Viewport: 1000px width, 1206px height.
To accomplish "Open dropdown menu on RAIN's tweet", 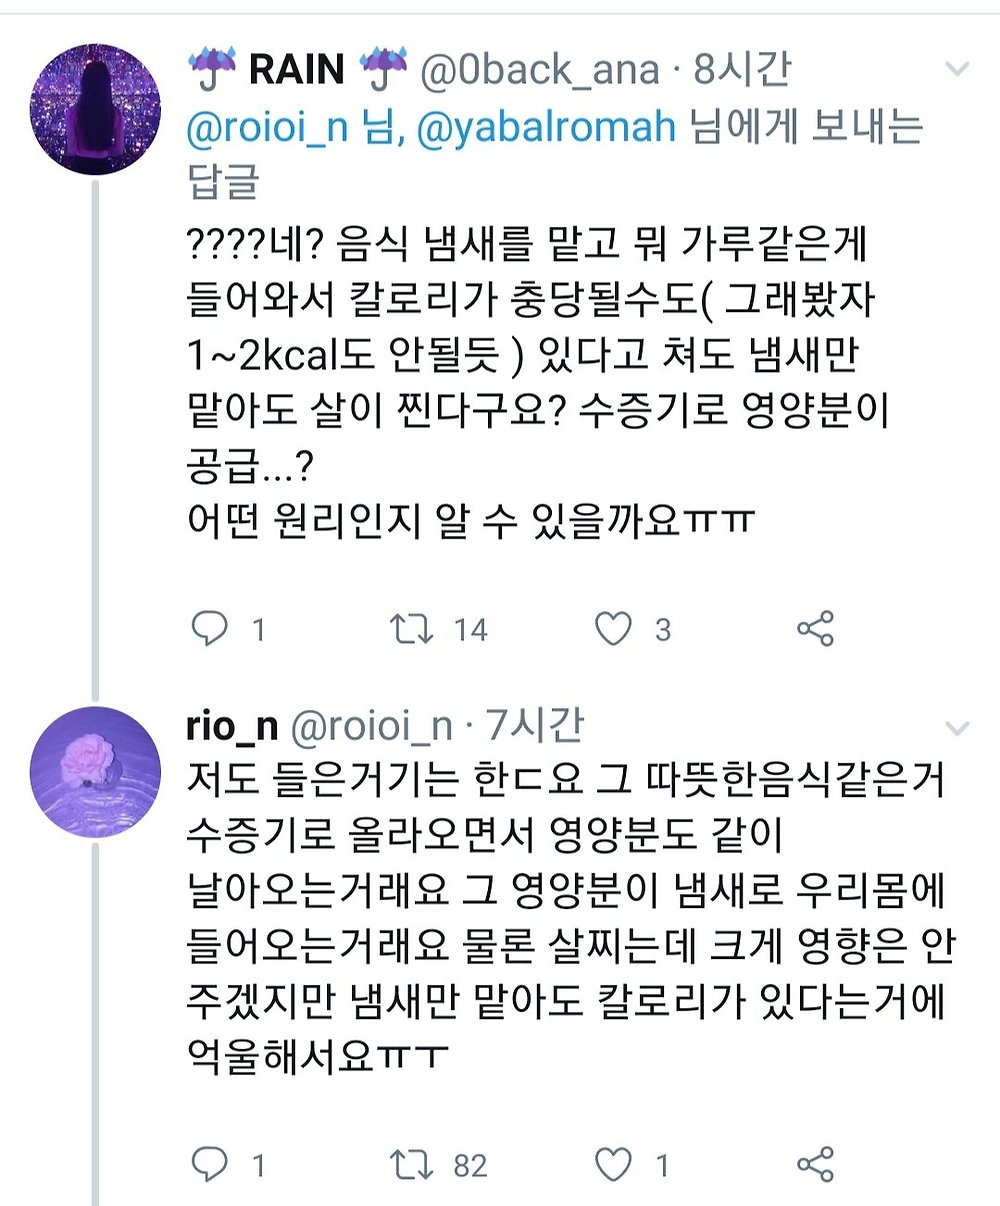I will (957, 69).
